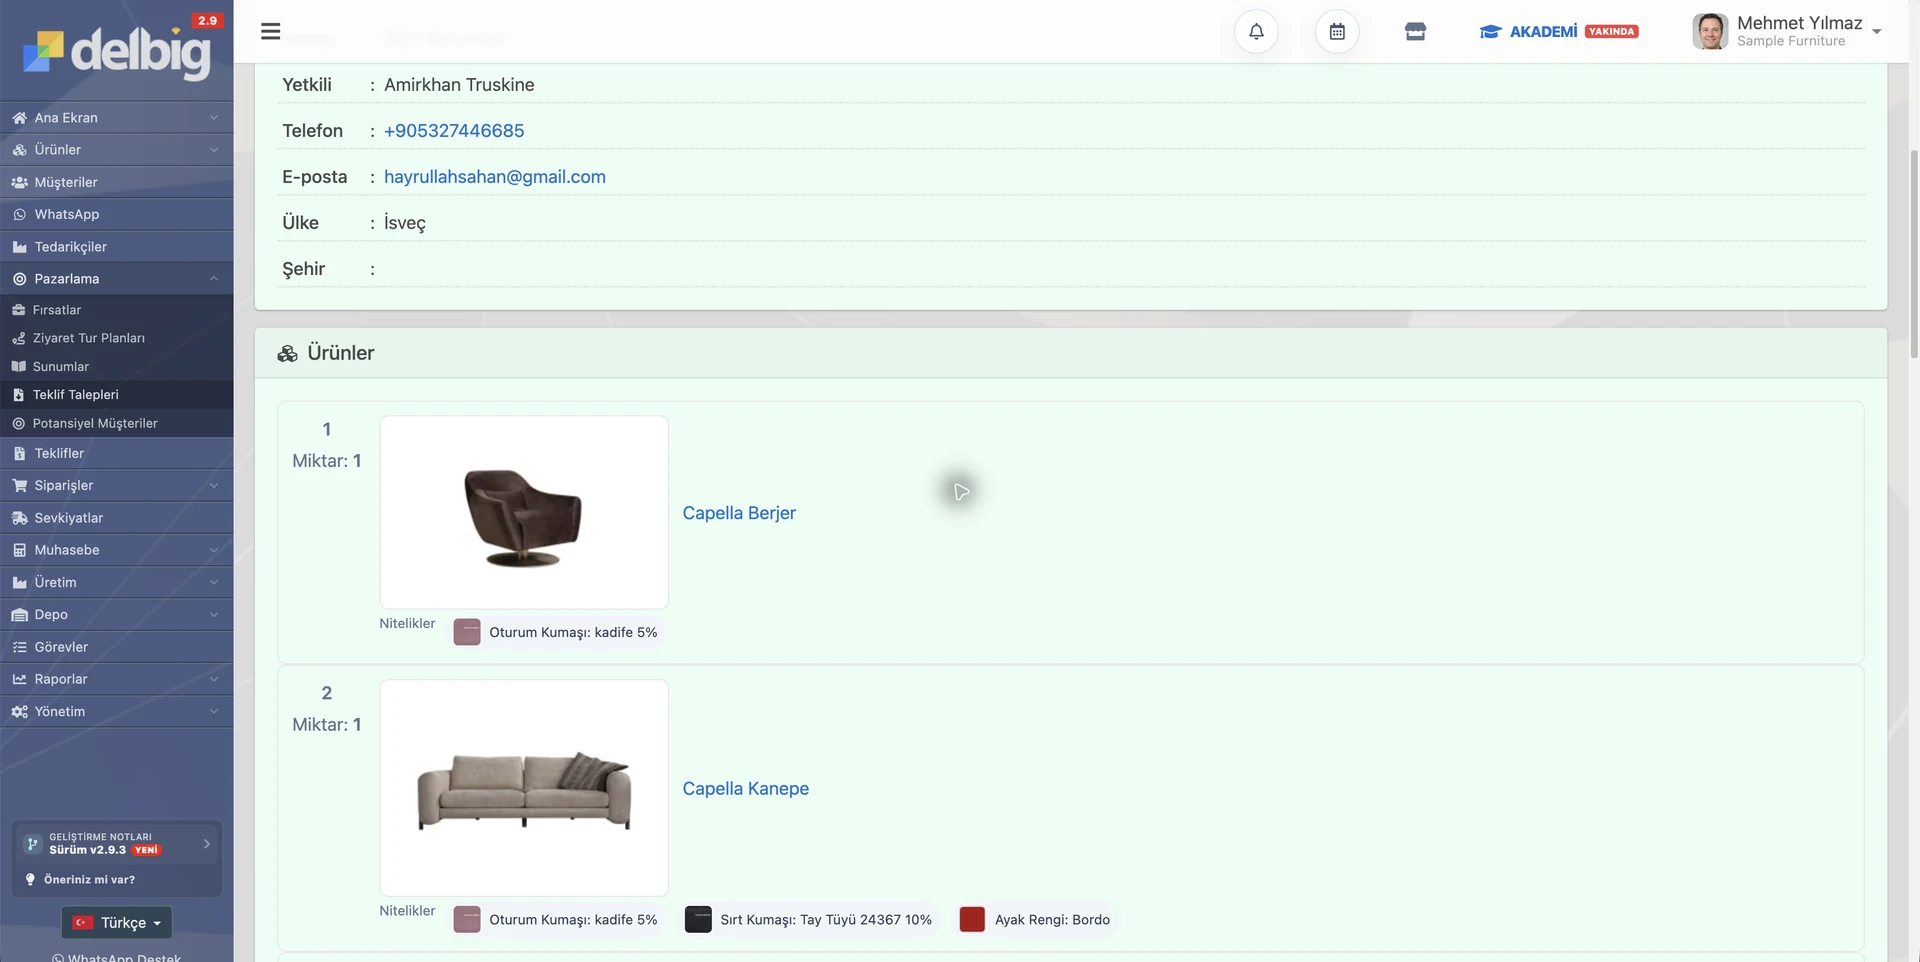1920x962 pixels.
Task: Click the Raporlar chart icon
Action: pos(19,679)
